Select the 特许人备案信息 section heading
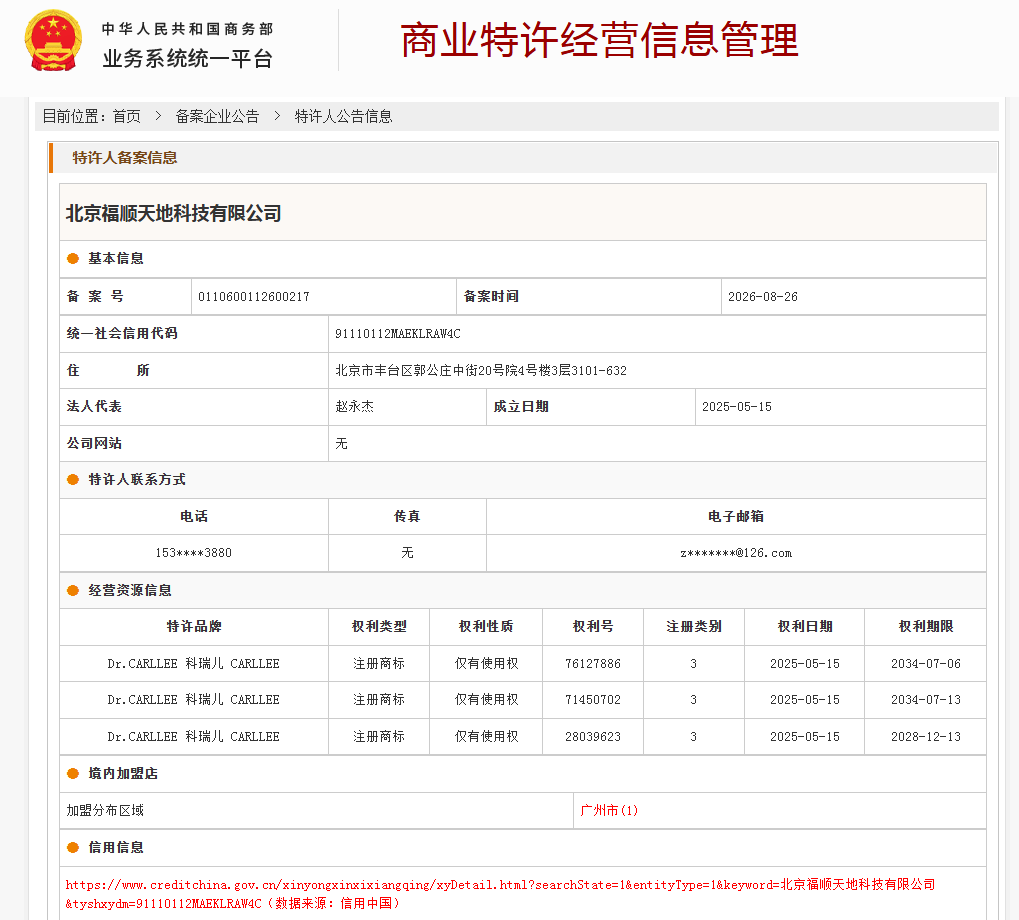 (125, 158)
